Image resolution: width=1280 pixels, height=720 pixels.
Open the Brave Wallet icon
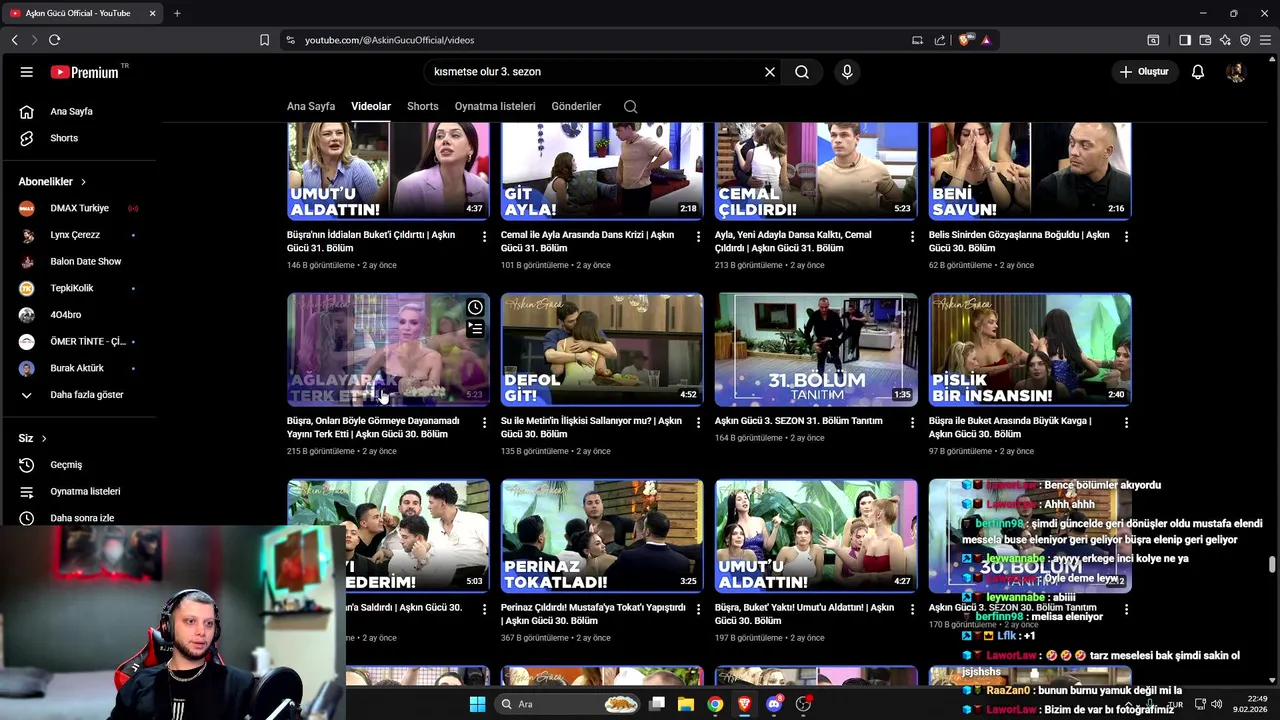(x=1205, y=40)
